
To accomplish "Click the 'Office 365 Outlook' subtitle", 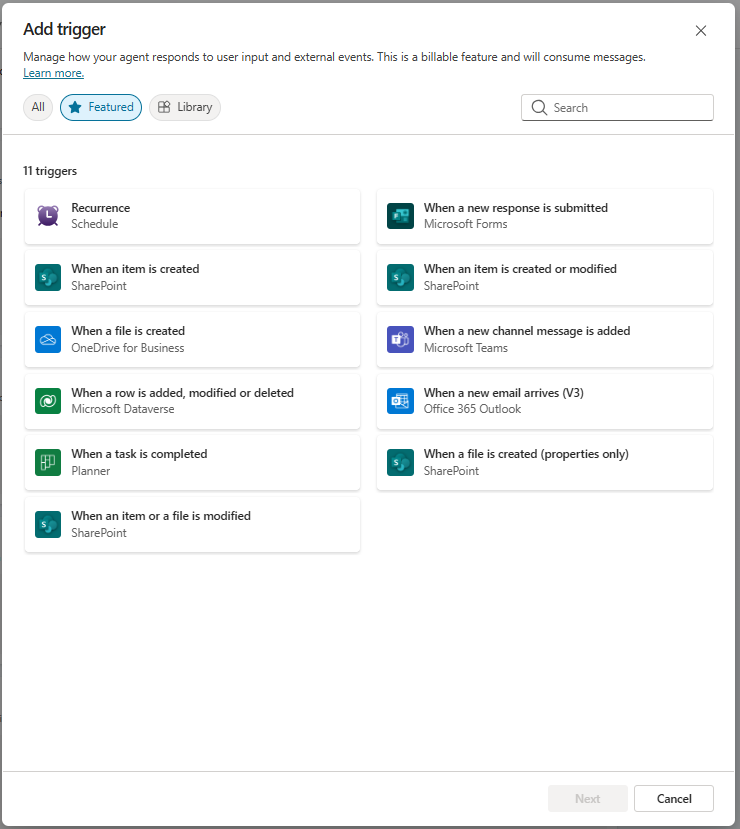I will coord(473,409).
